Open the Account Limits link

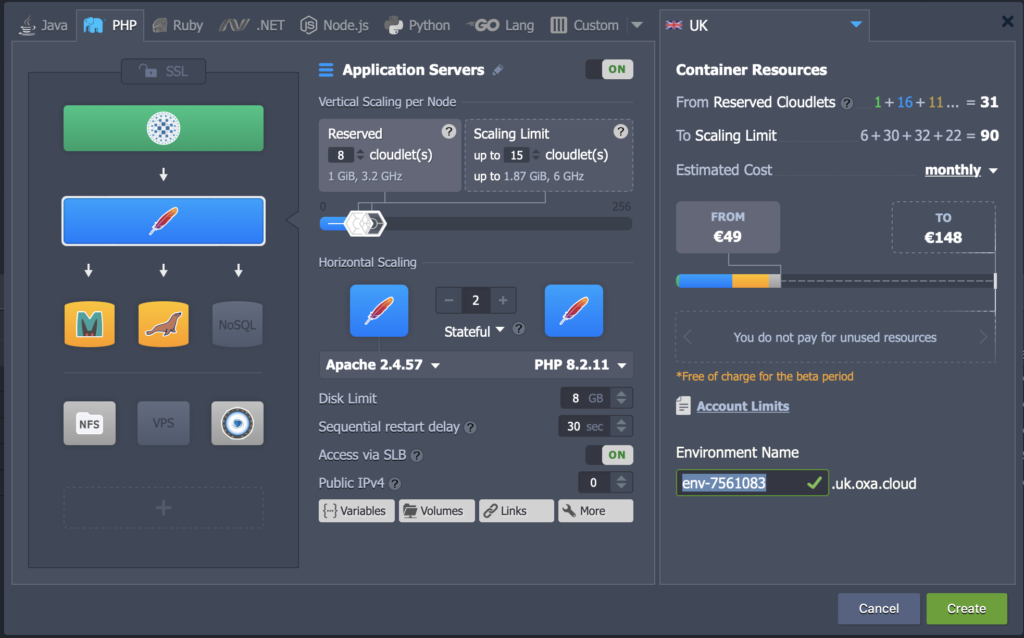point(742,406)
